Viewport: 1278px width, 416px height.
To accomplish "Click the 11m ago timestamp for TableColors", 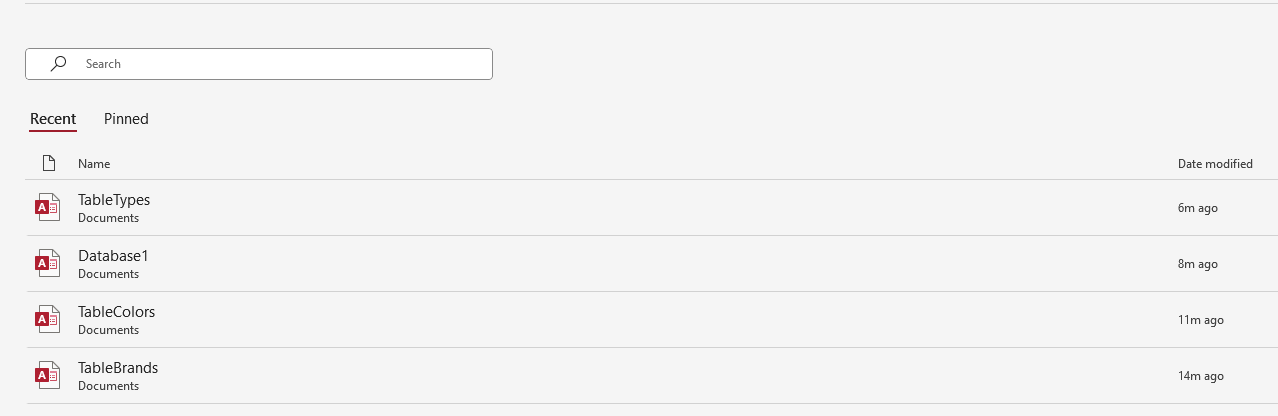I will click(x=1200, y=320).
